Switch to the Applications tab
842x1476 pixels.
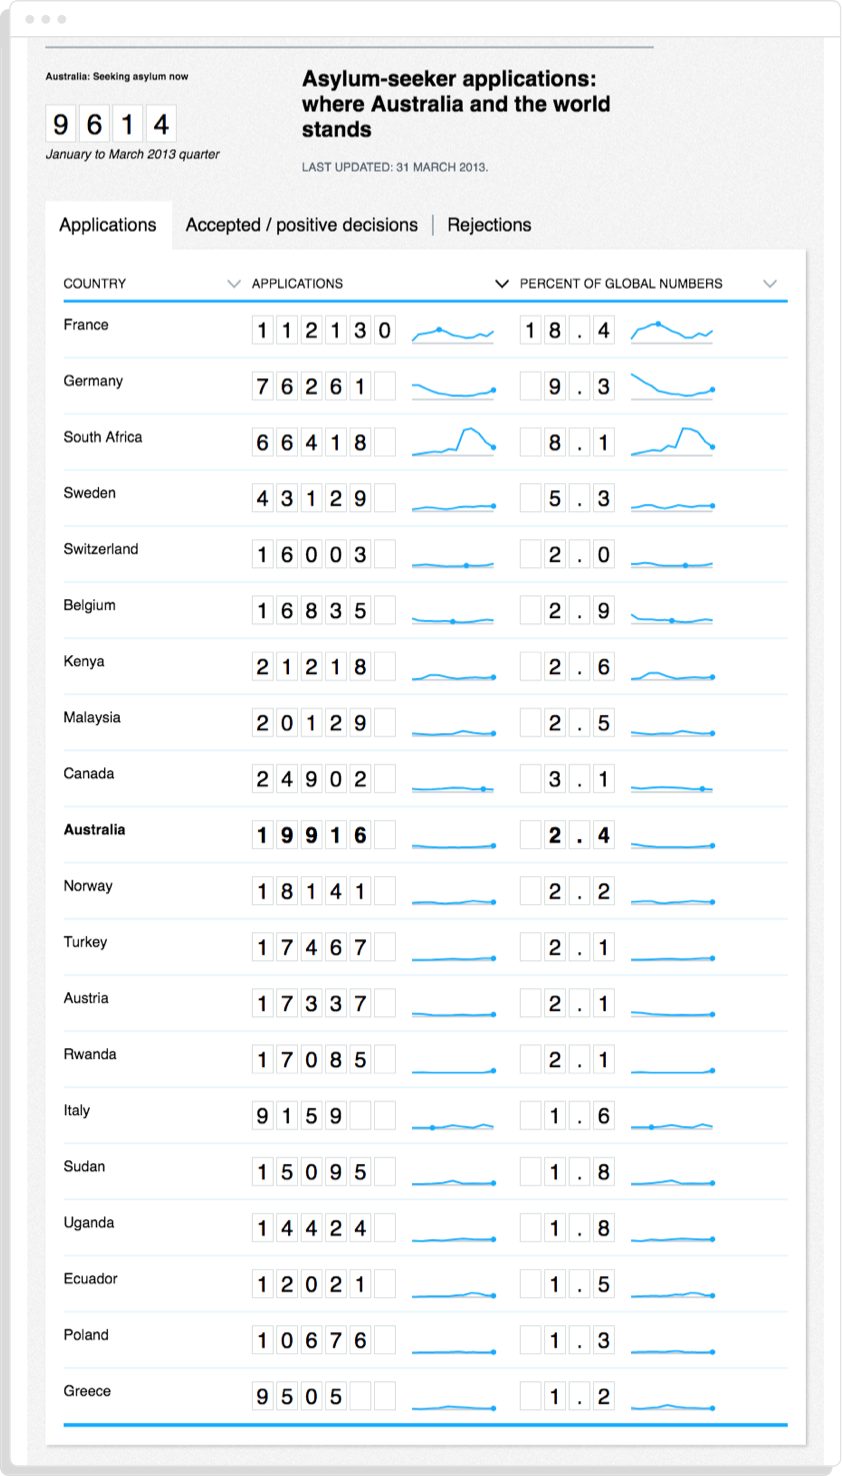click(107, 225)
